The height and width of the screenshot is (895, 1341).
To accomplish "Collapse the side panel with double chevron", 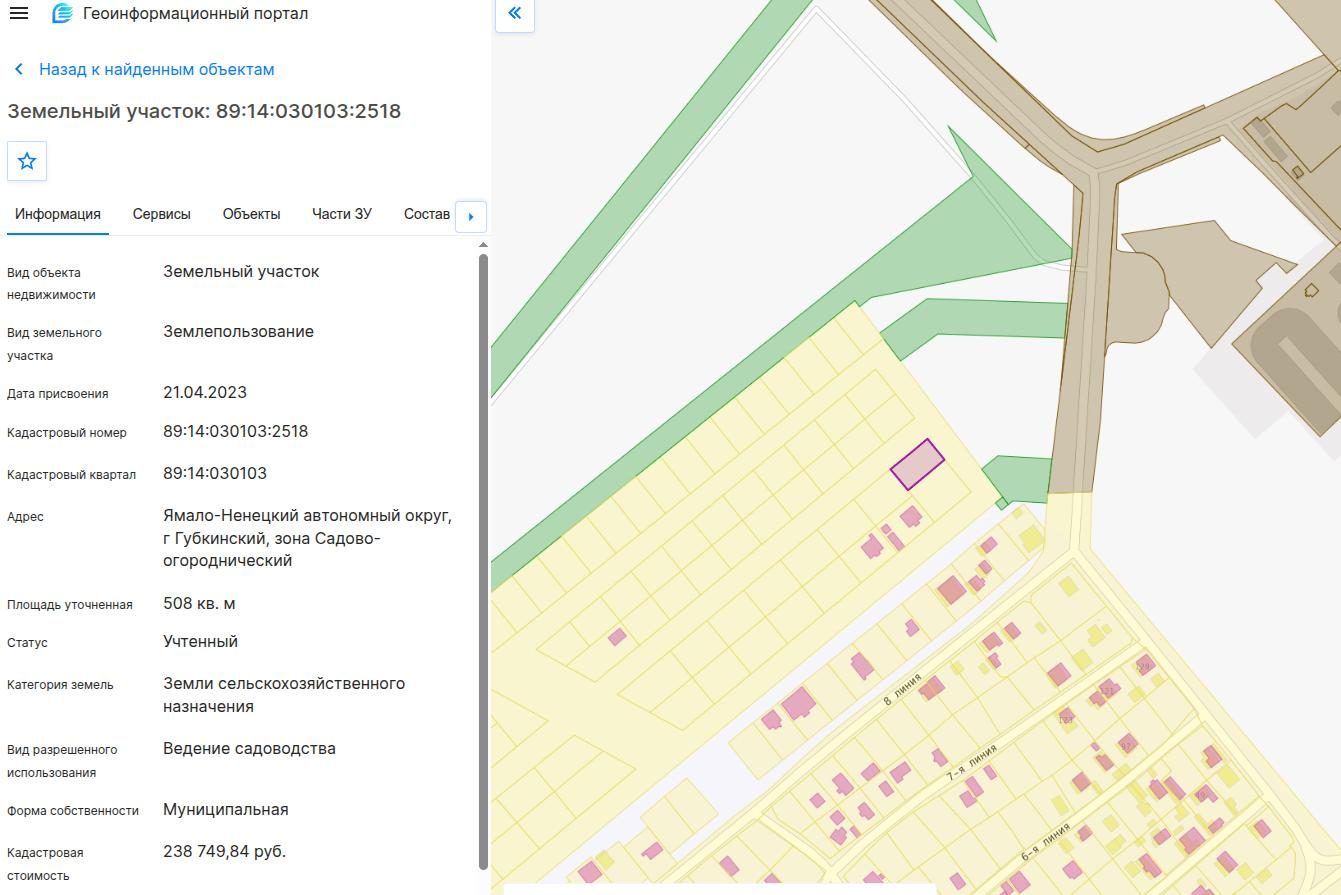I will click(515, 13).
